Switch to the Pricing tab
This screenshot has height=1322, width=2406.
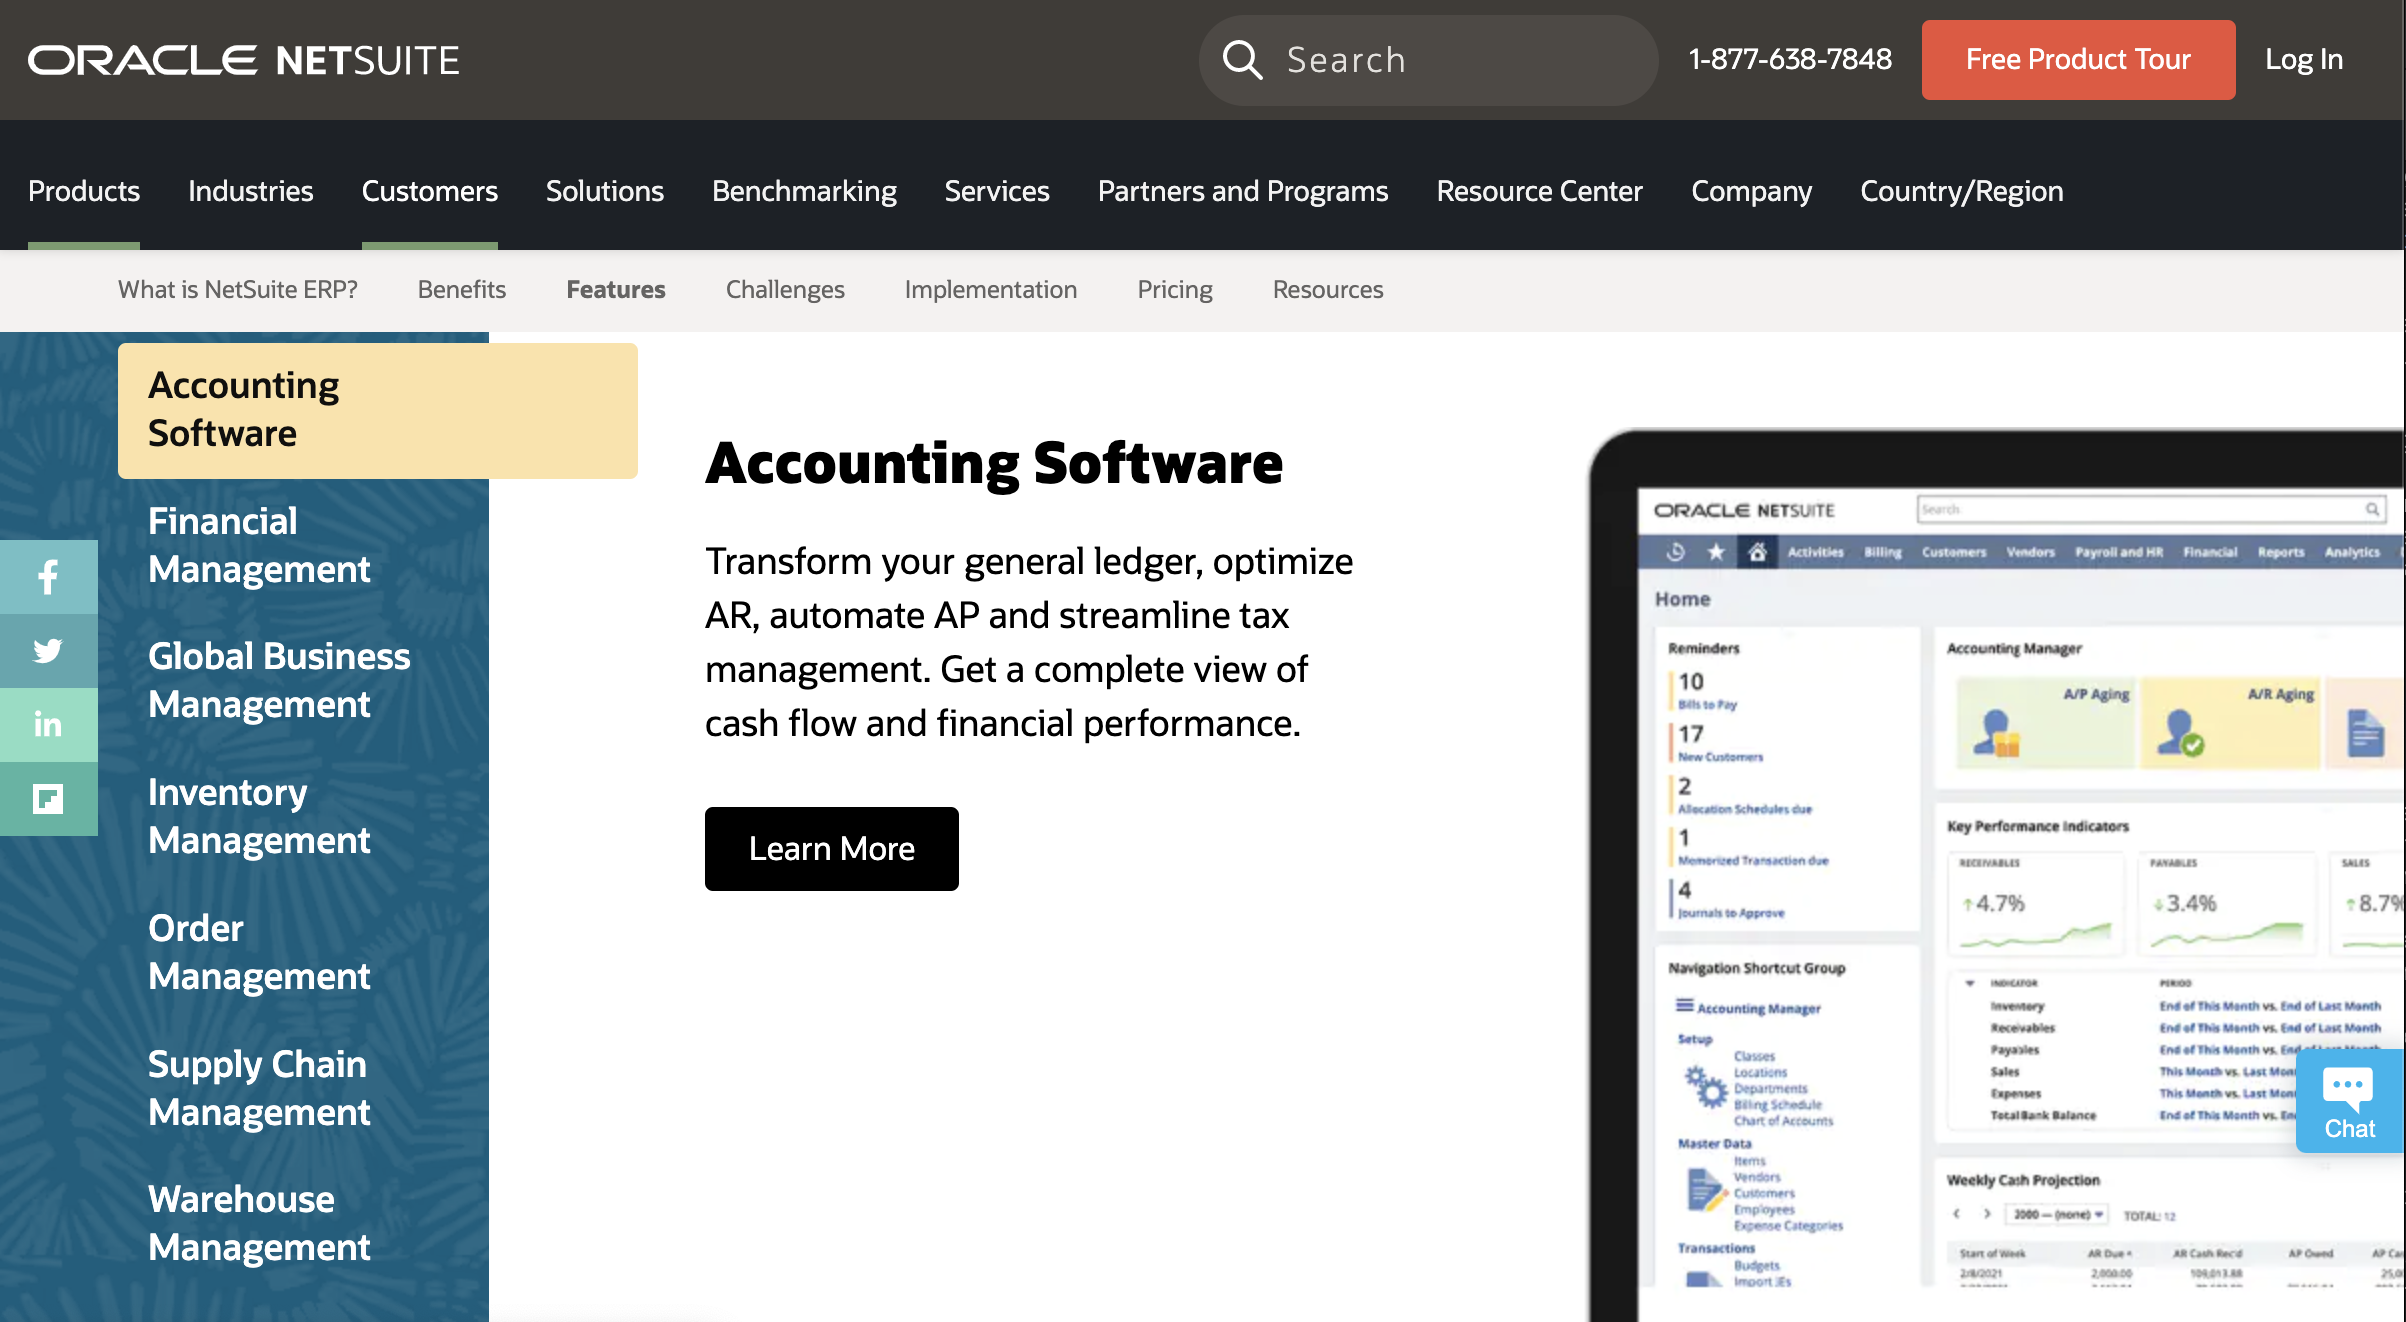click(x=1174, y=290)
